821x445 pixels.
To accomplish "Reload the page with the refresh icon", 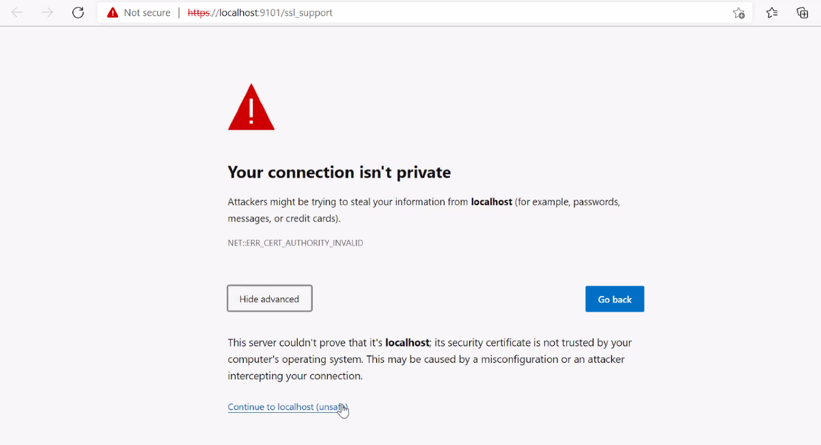I will click(x=78, y=13).
